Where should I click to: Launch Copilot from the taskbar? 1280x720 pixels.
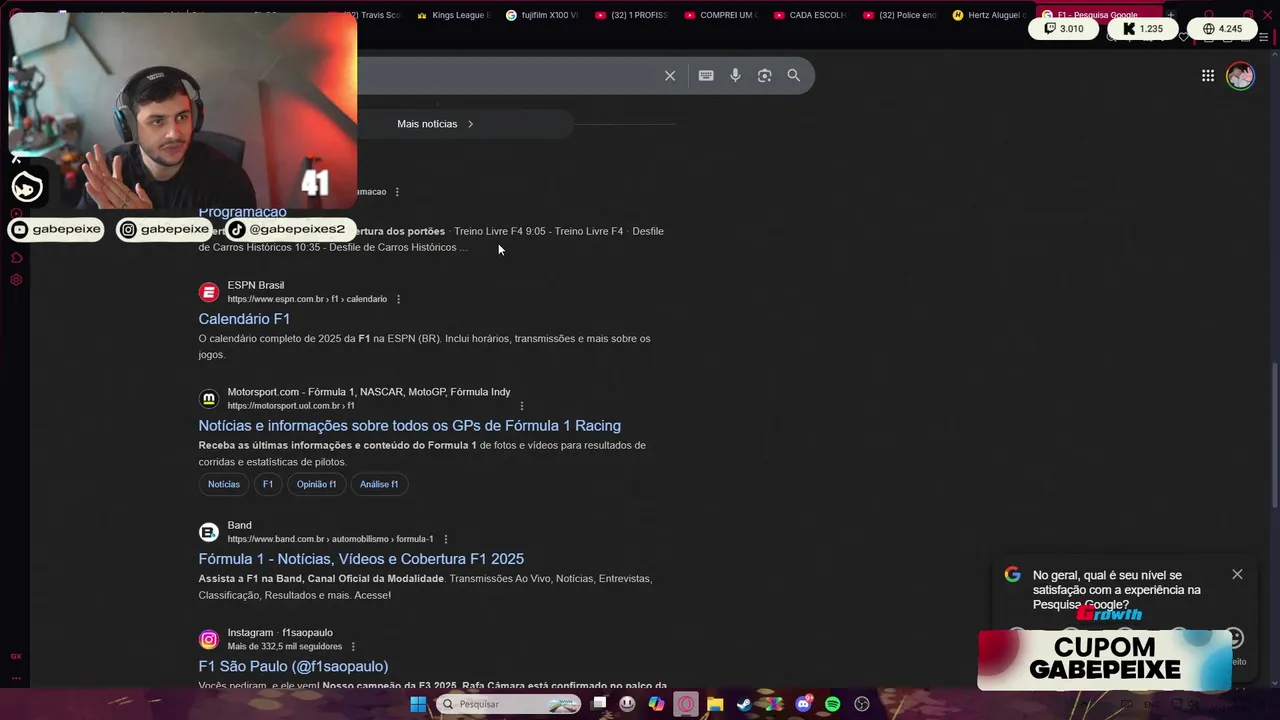click(x=656, y=704)
